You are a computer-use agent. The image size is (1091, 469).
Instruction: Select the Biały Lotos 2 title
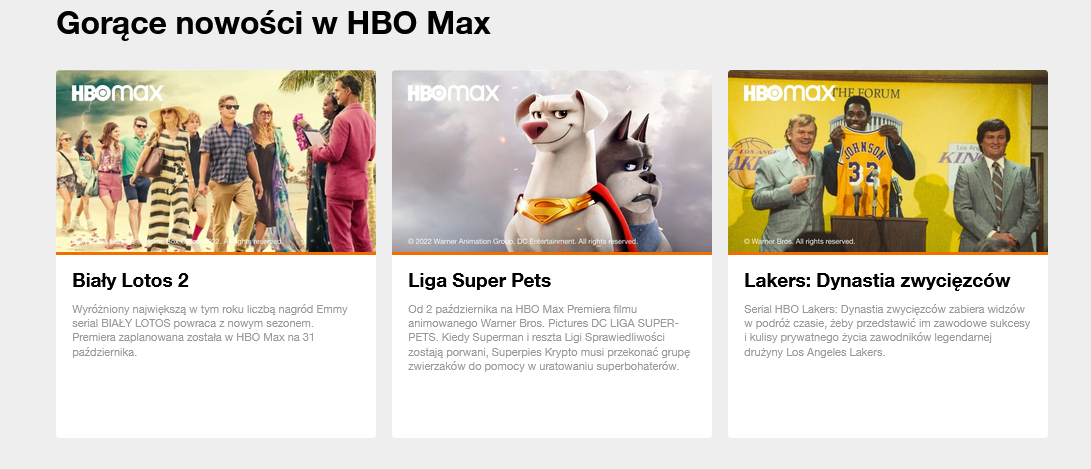pos(130,280)
